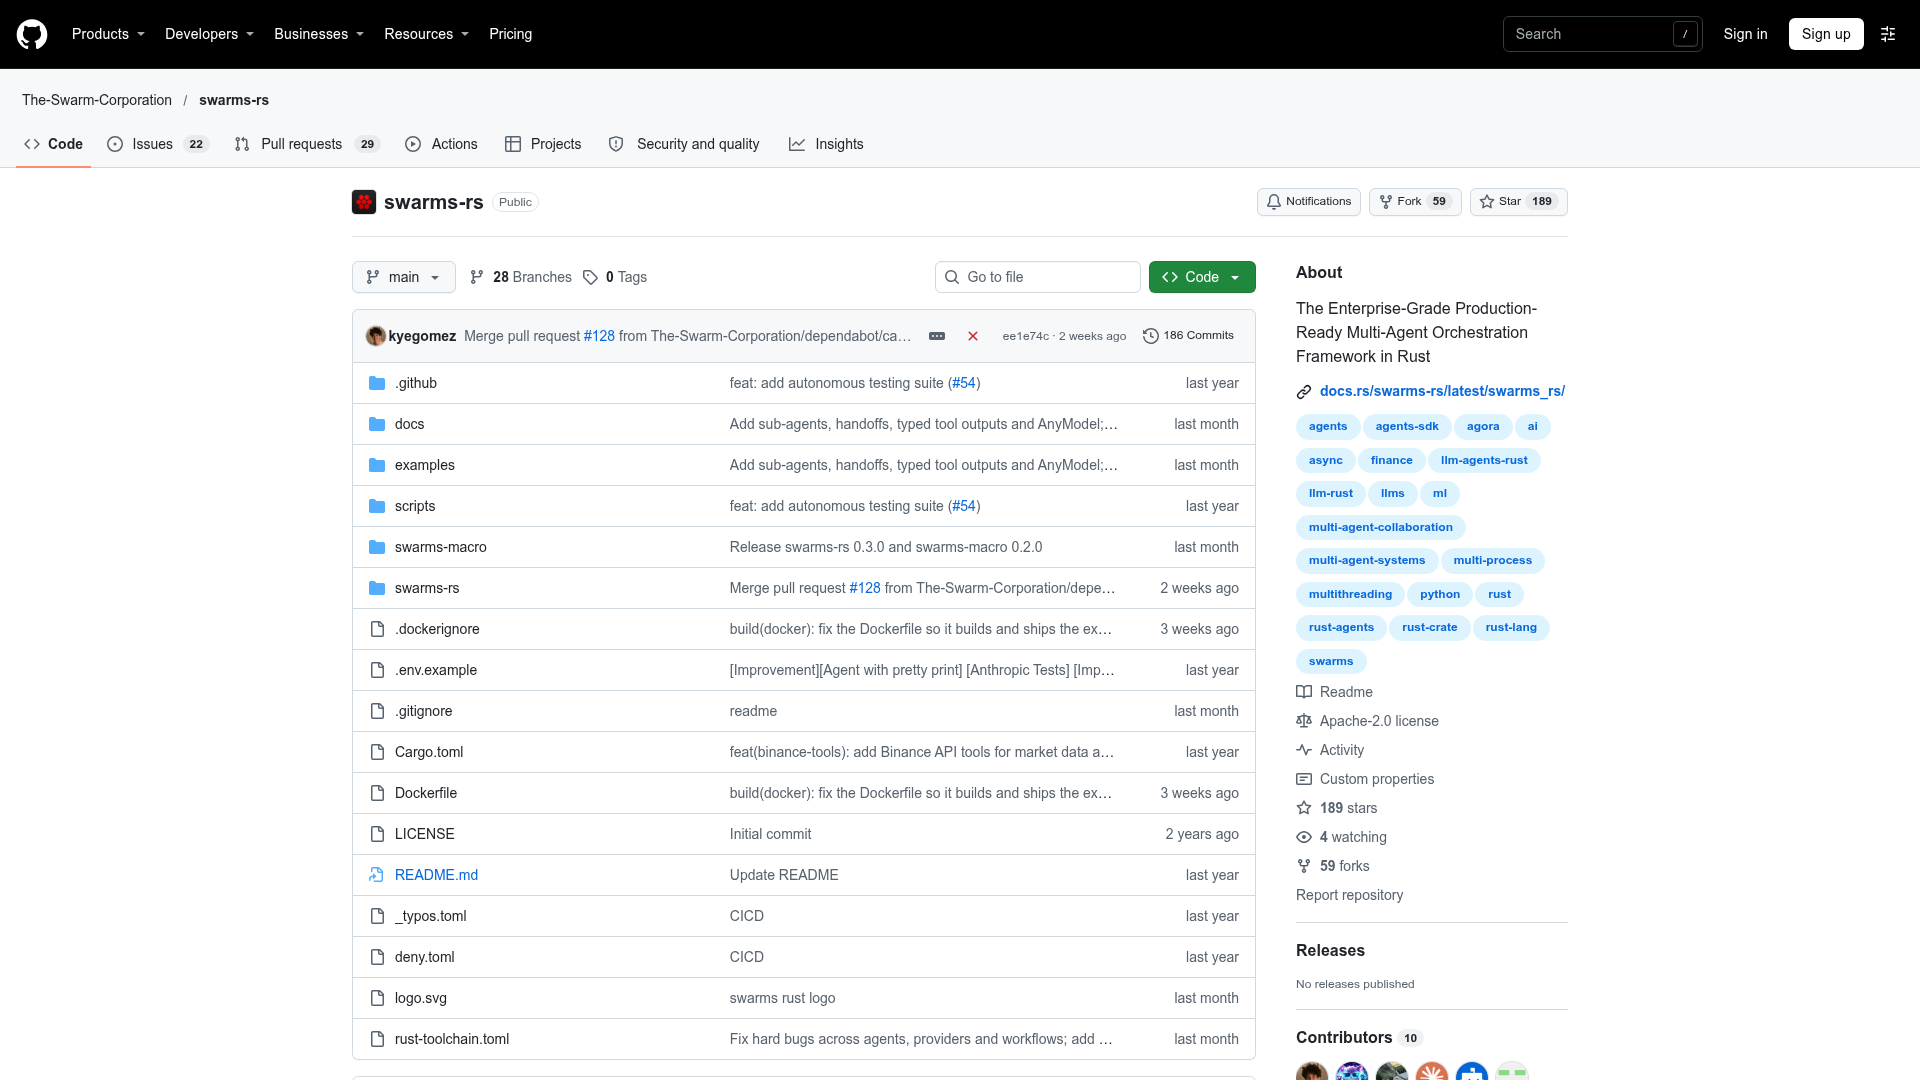Click the .github folder icon
This screenshot has width=1920, height=1080.
tap(377, 383)
